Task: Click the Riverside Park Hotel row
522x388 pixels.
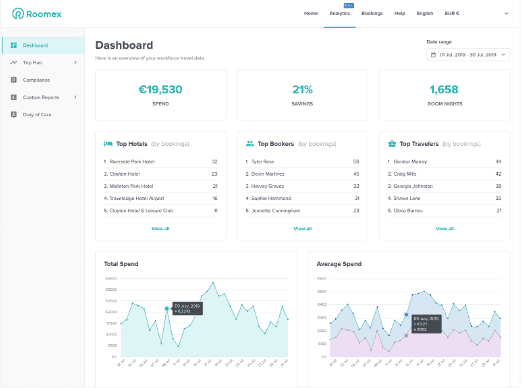Action: [161, 162]
